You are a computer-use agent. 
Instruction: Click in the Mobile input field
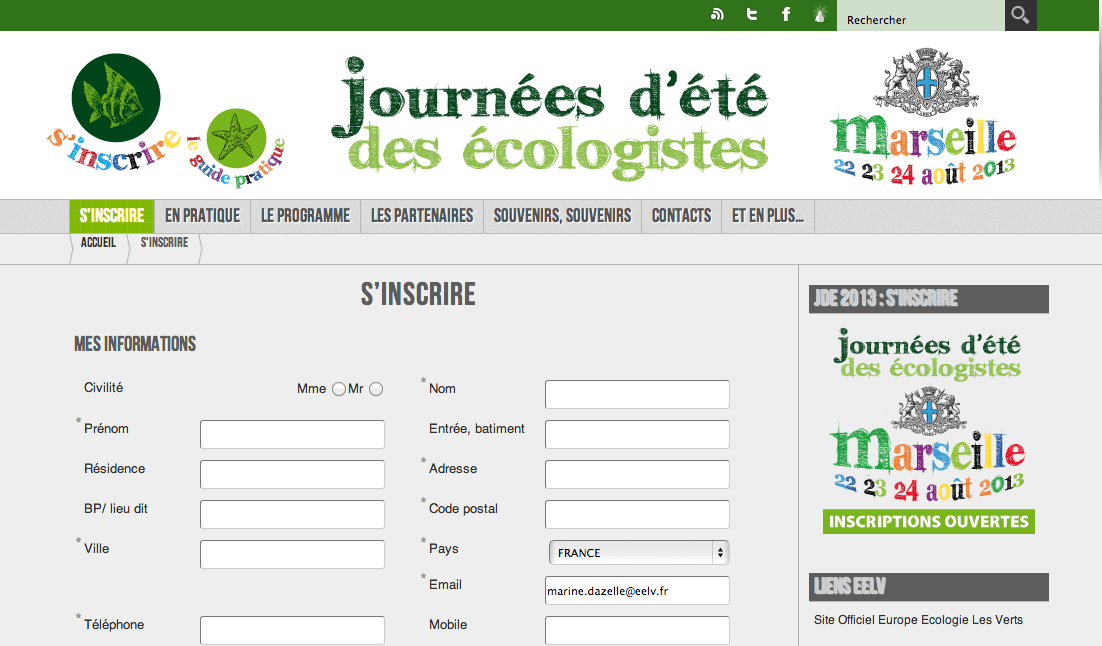pos(637,631)
